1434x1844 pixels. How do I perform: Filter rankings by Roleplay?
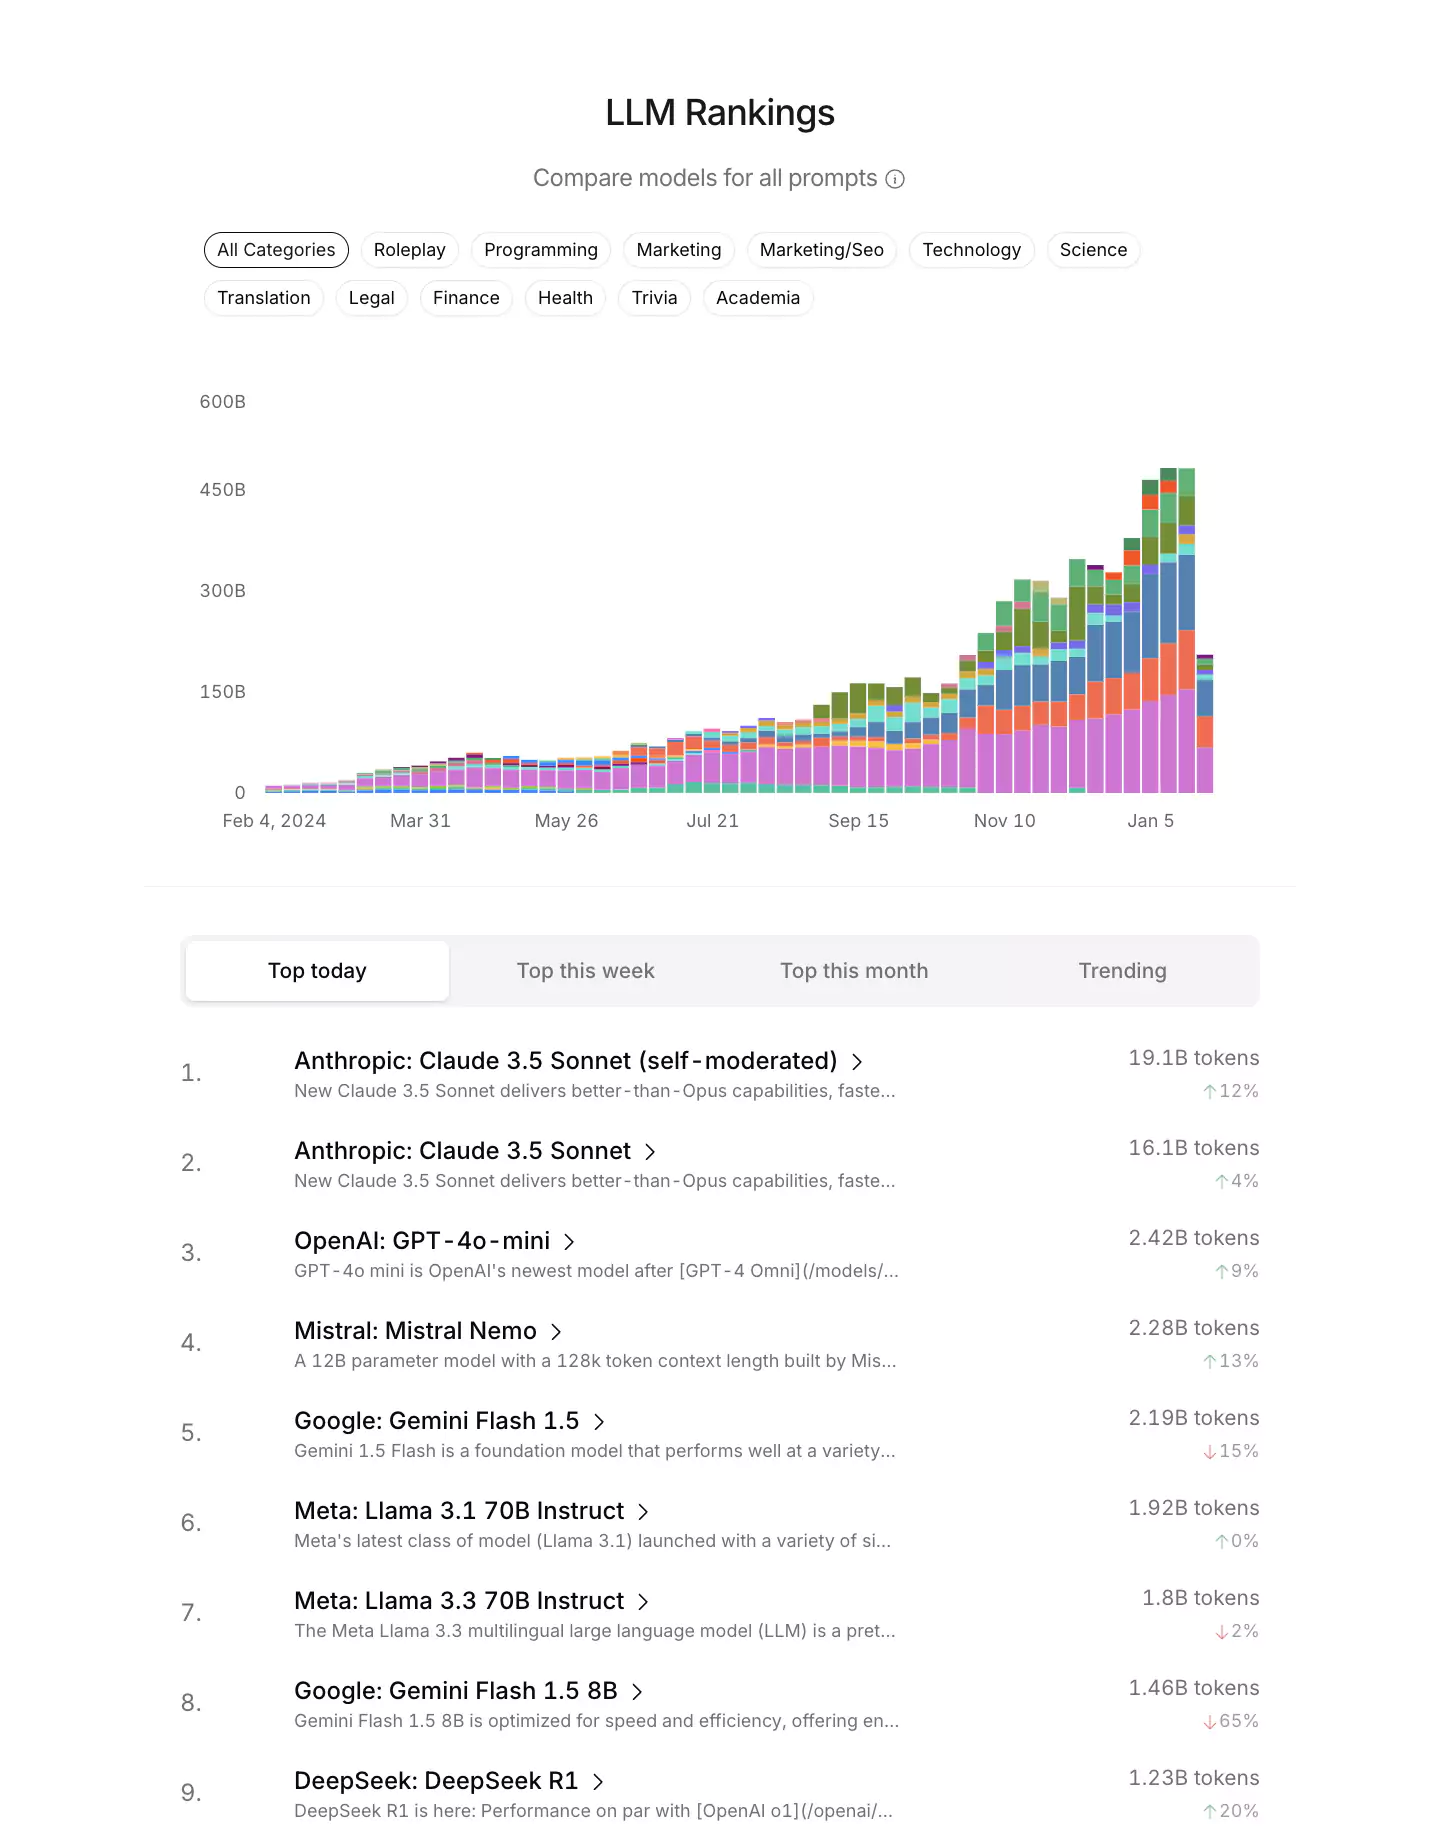click(410, 250)
